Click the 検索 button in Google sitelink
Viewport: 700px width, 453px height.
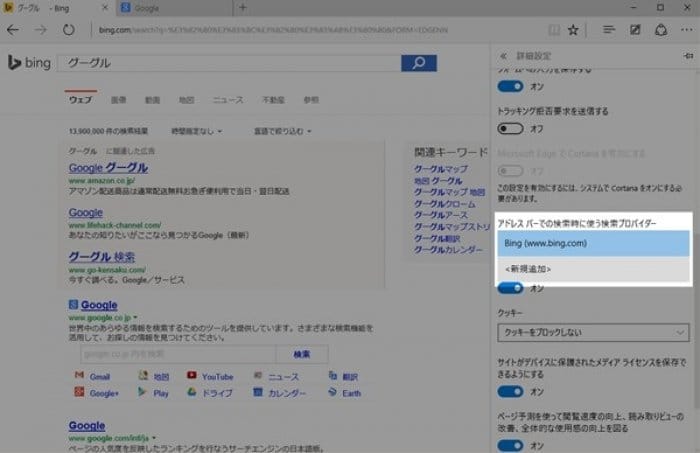click(x=302, y=354)
